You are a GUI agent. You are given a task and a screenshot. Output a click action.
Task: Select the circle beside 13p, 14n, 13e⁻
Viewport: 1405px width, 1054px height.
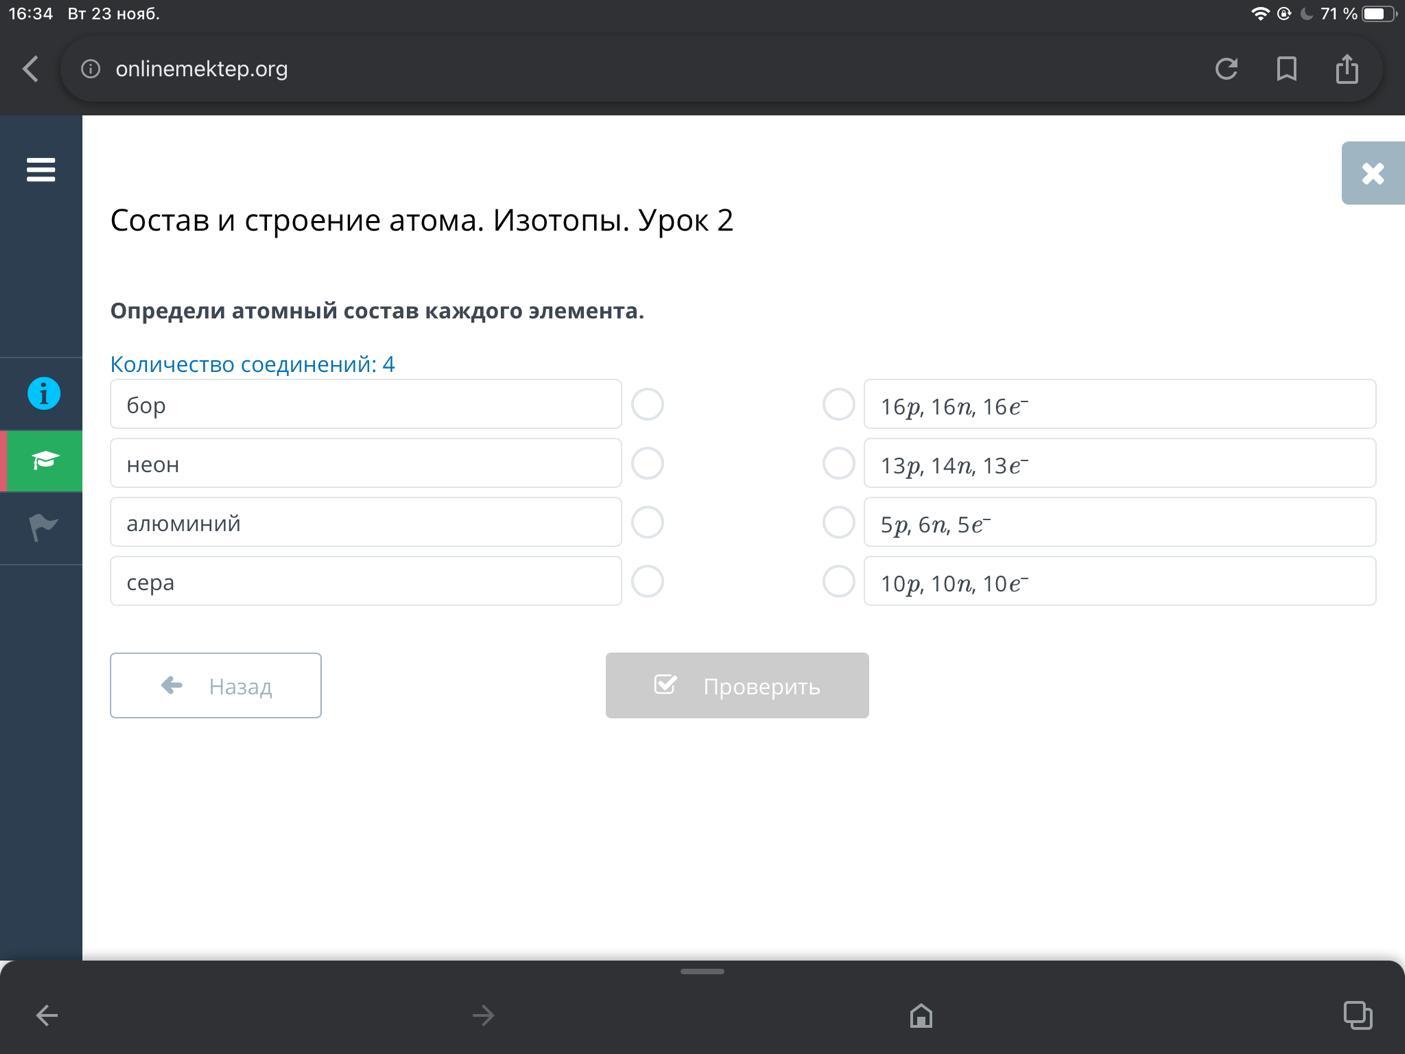838,464
